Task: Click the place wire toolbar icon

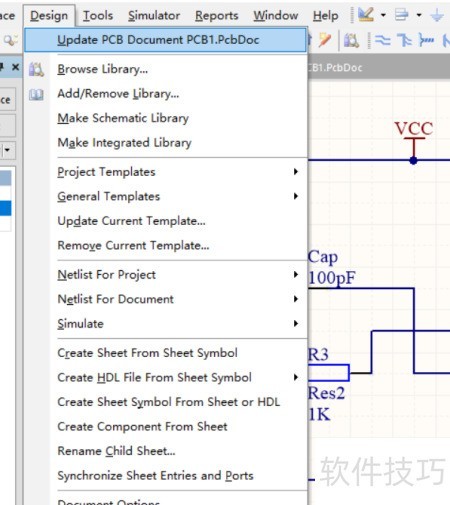Action: coord(382,40)
